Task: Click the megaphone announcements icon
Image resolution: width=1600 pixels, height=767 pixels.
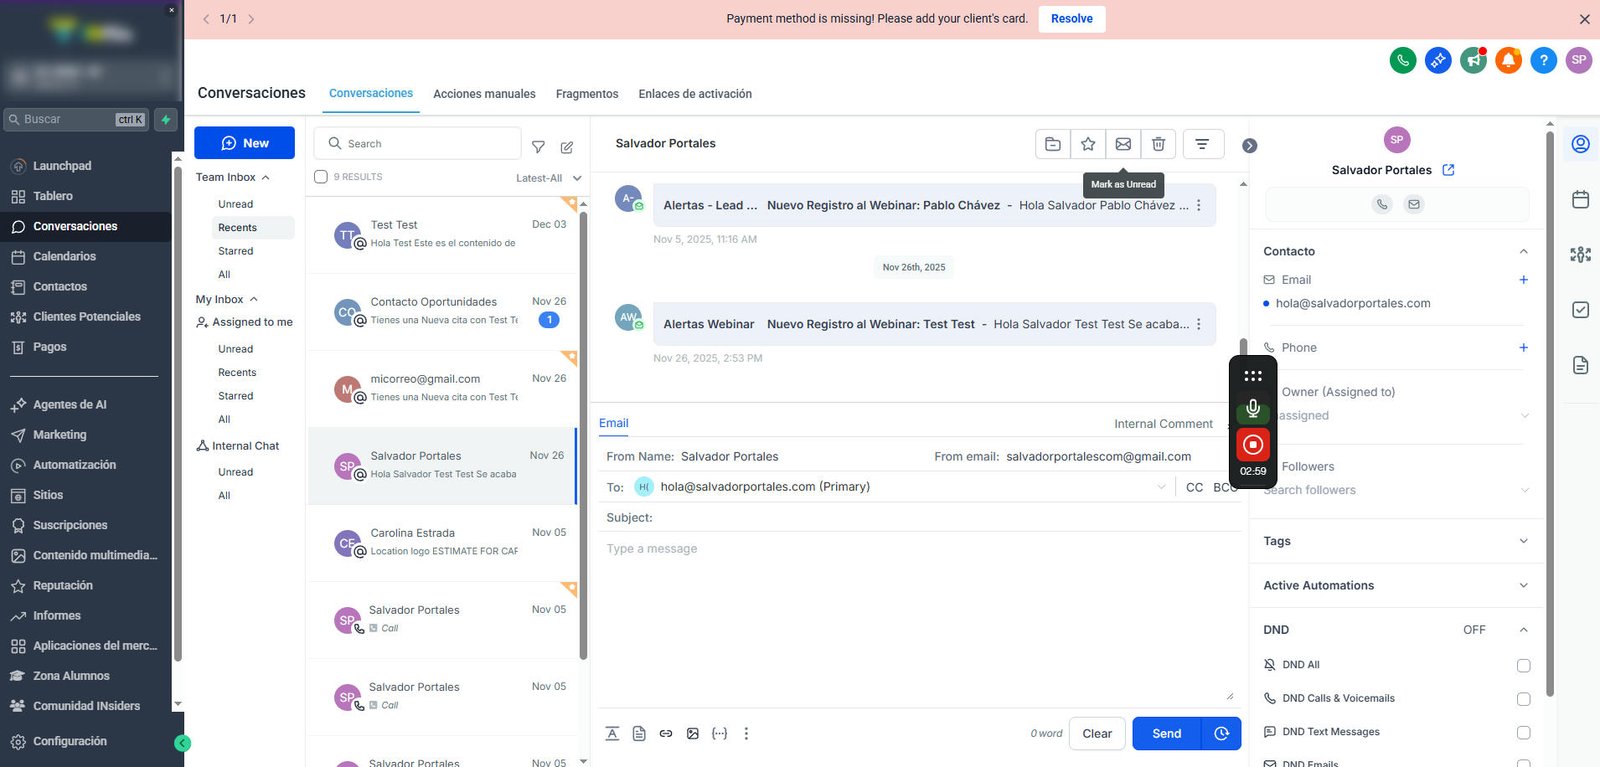Action: coord(1473,60)
